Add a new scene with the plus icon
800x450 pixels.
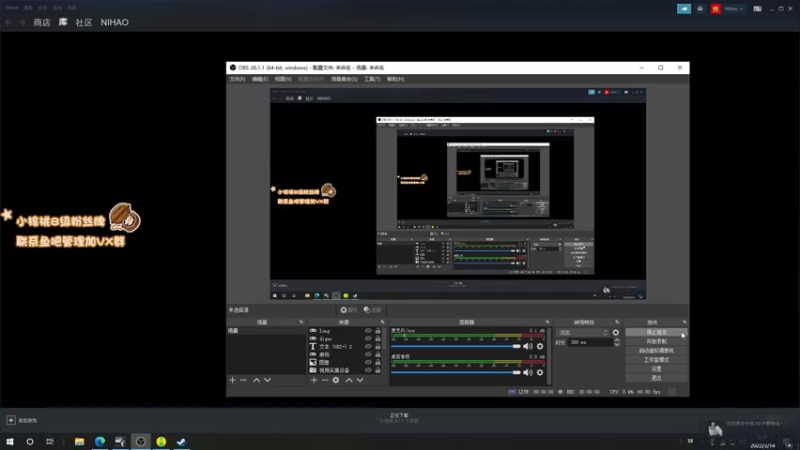click(233, 380)
